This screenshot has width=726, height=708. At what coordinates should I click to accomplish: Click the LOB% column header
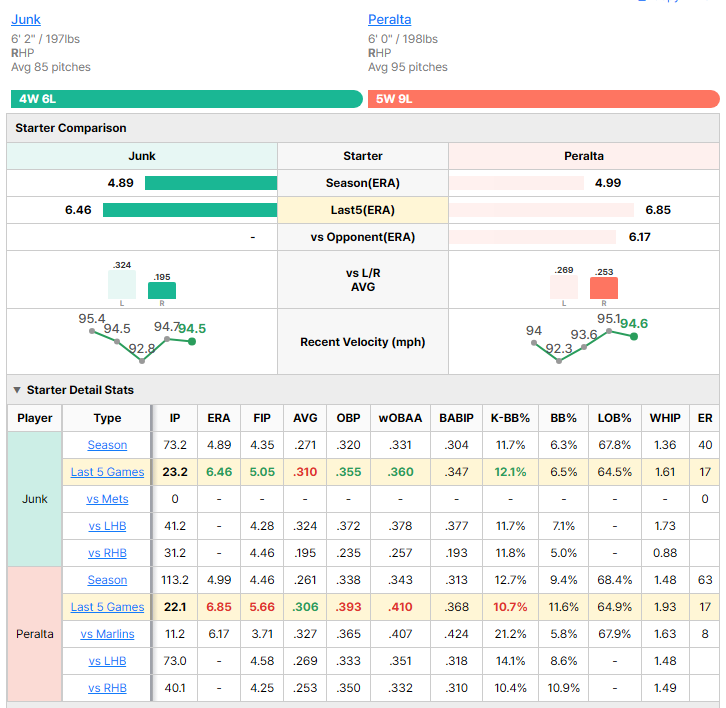pos(614,418)
